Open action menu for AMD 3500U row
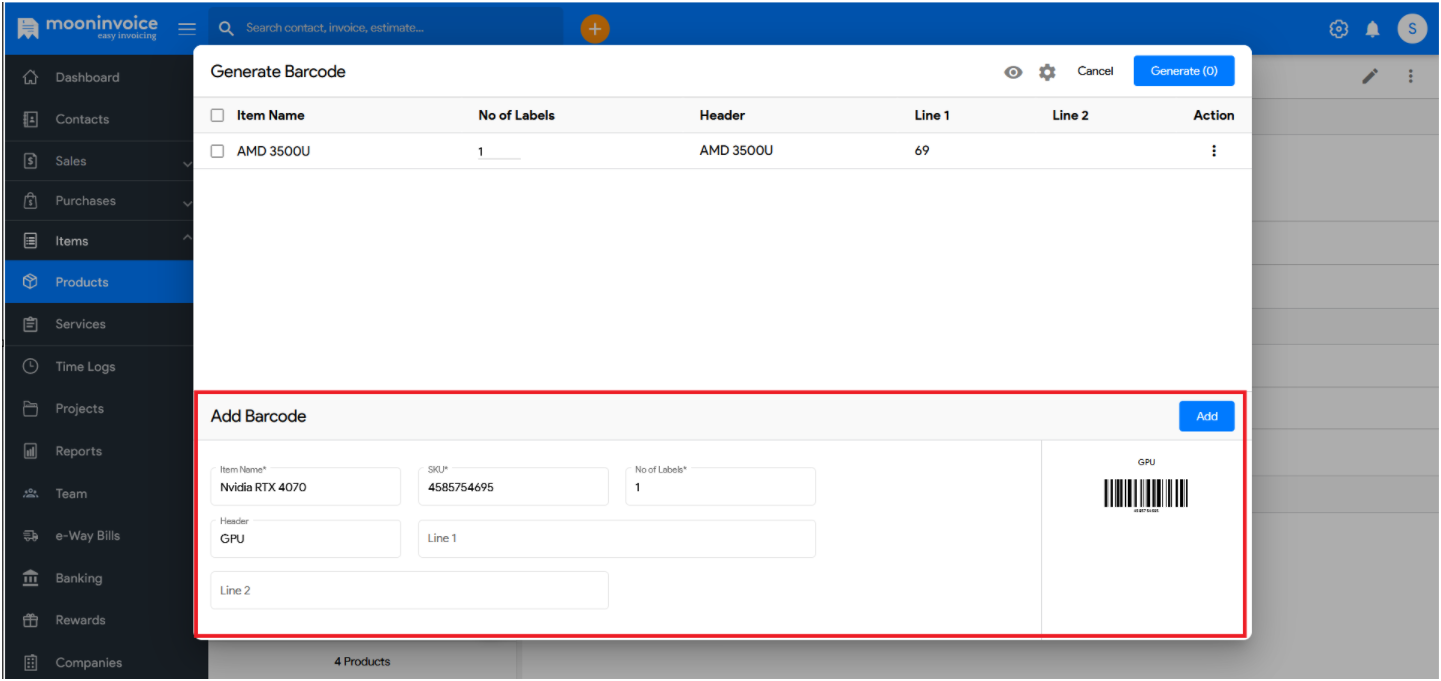Image resolution: width=1441 pixels, height=681 pixels. (x=1214, y=151)
